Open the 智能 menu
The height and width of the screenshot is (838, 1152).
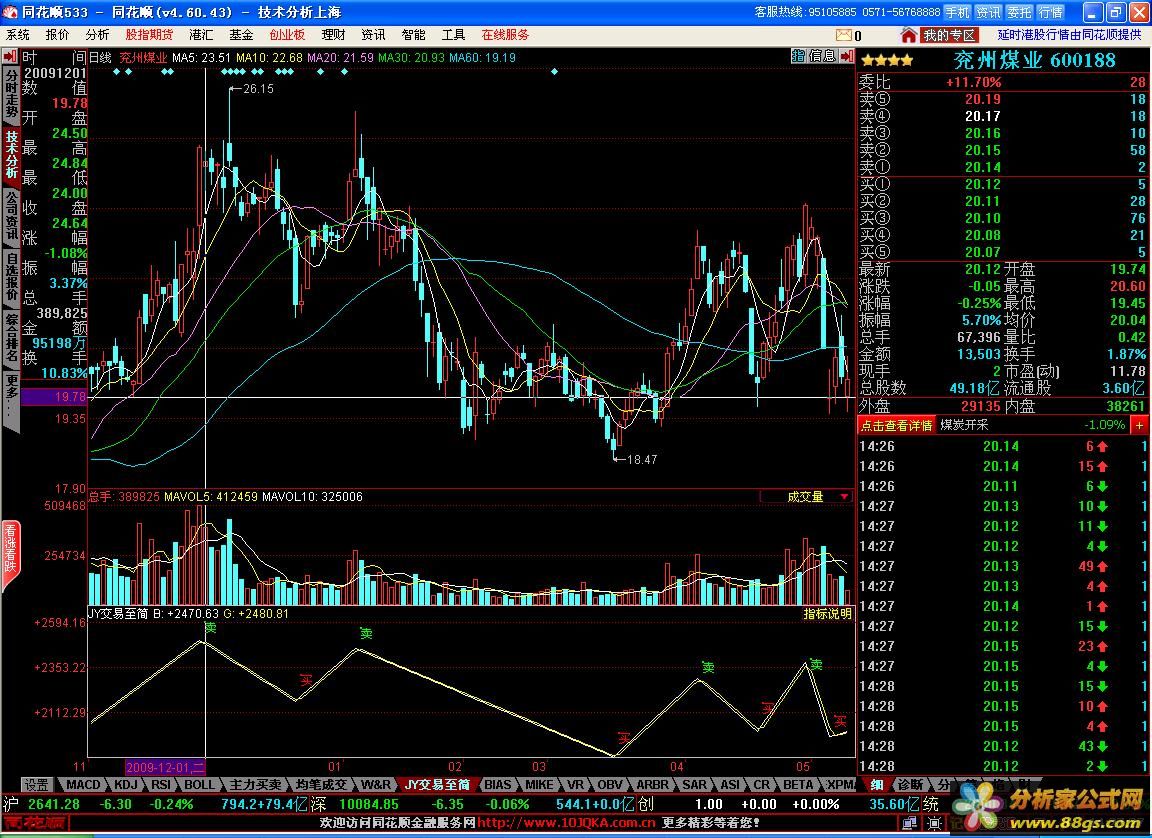coord(413,35)
